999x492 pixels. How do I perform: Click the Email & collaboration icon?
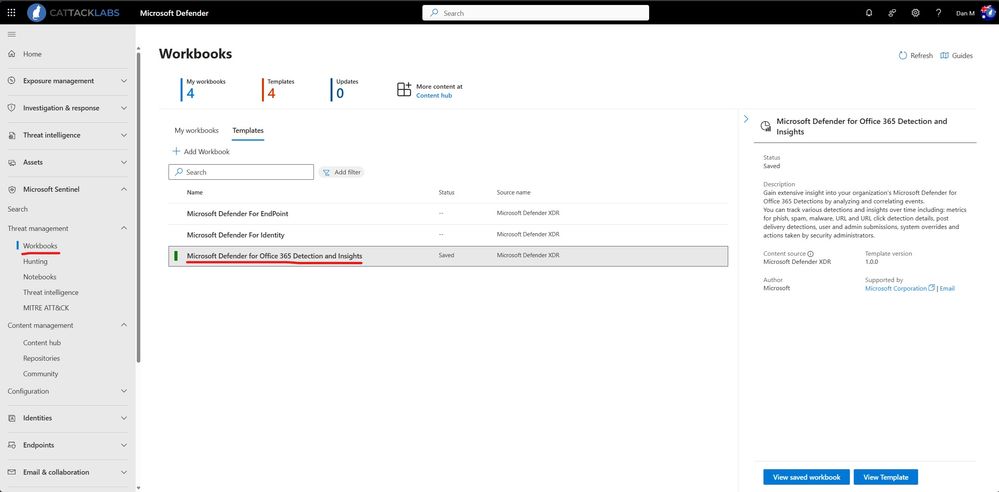[11, 472]
